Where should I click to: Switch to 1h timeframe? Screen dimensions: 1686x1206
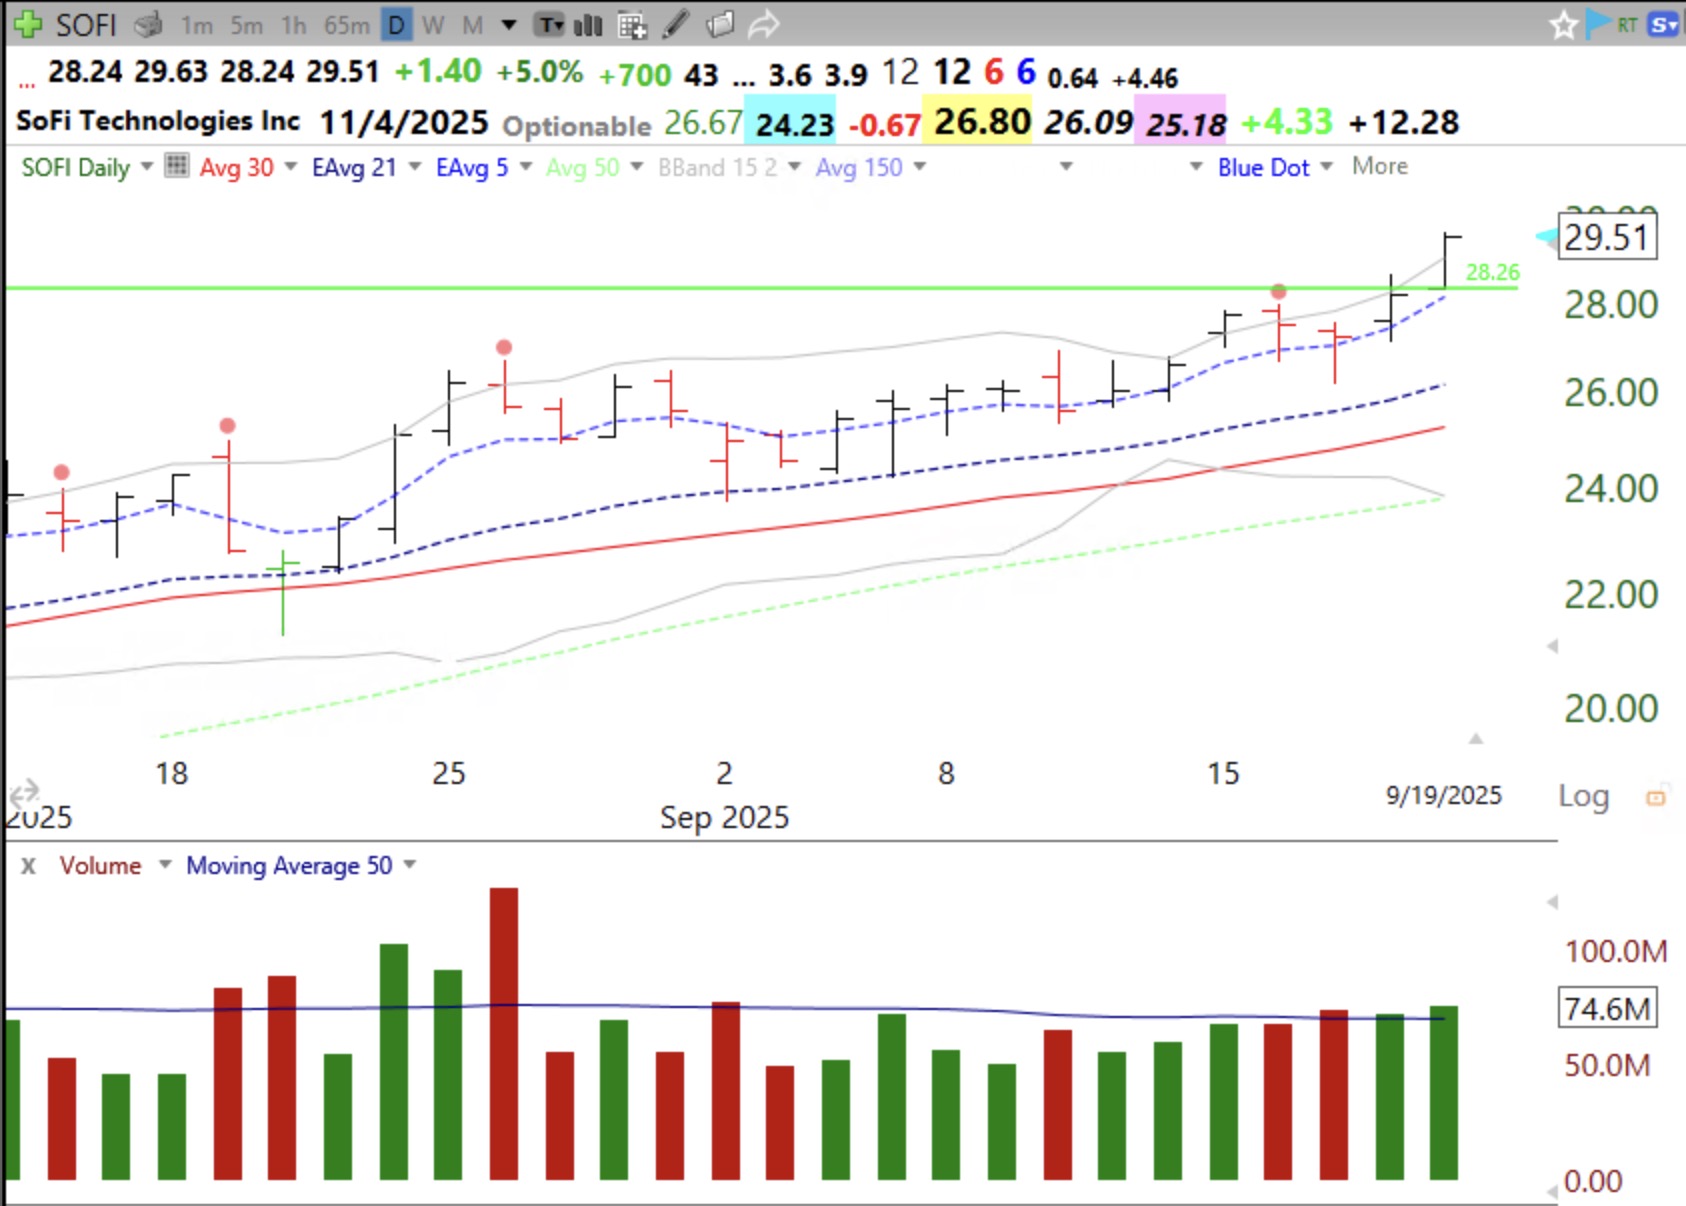(x=293, y=25)
